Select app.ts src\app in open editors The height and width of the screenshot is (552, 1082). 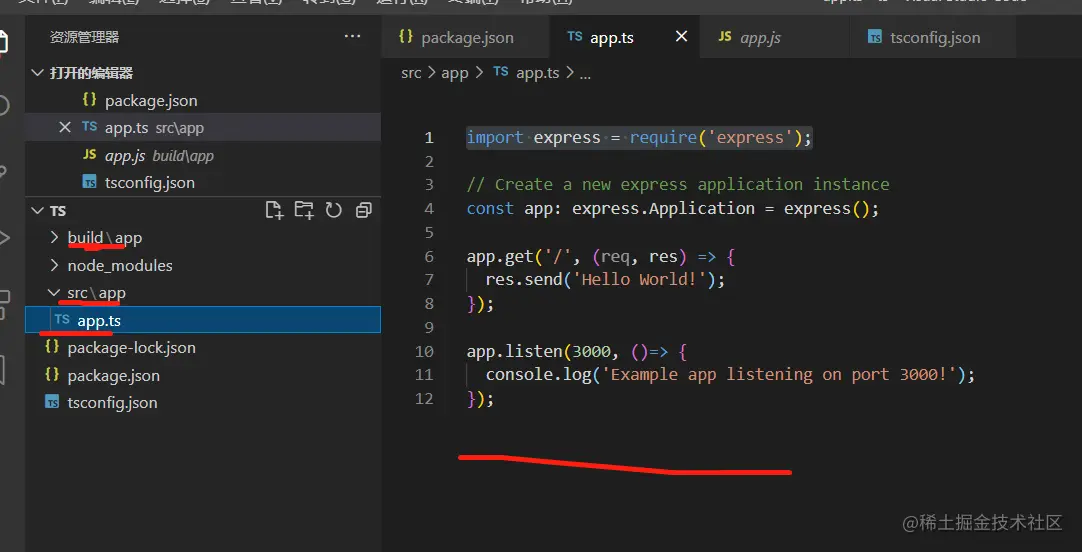(203, 128)
